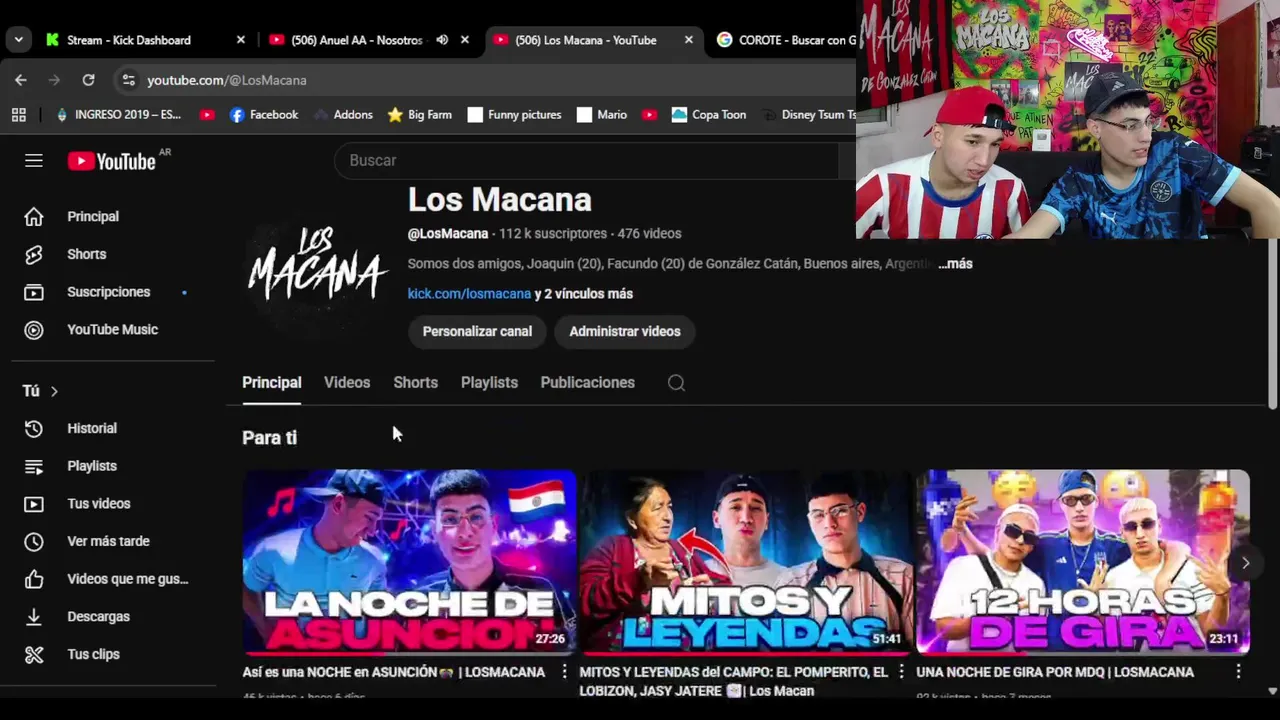
Task: Open the browser apps grid in bookmarks bar
Action: click(19, 115)
